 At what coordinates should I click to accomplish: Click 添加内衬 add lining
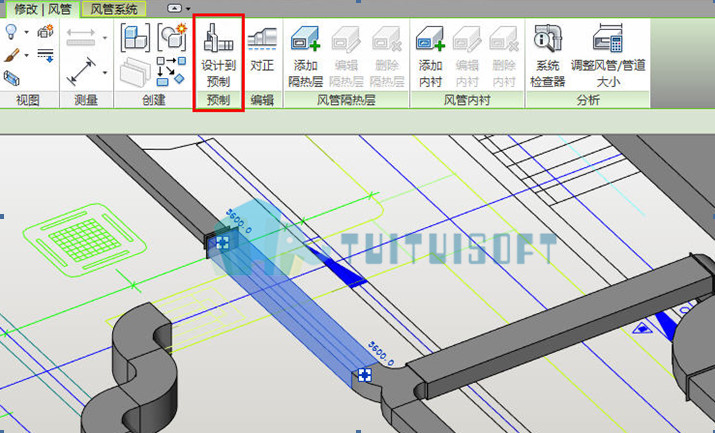pyautogui.click(x=430, y=57)
